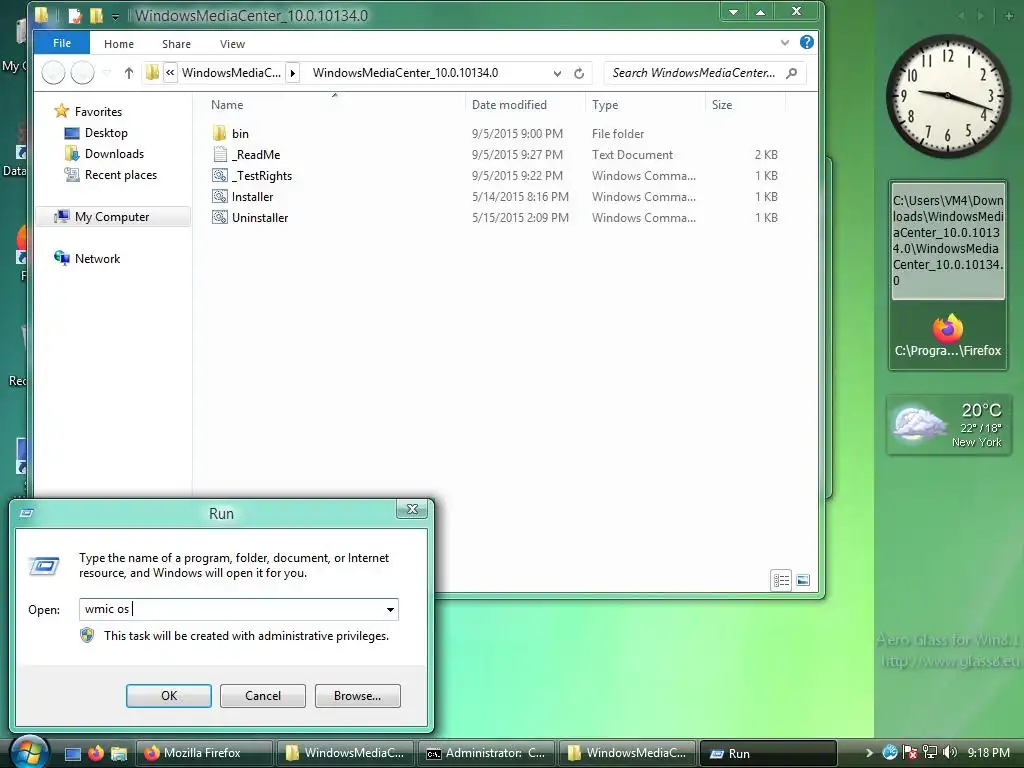Image resolution: width=1024 pixels, height=768 pixels.
Task: Click the Explorer Forward navigation button
Action: pyautogui.click(x=82, y=72)
